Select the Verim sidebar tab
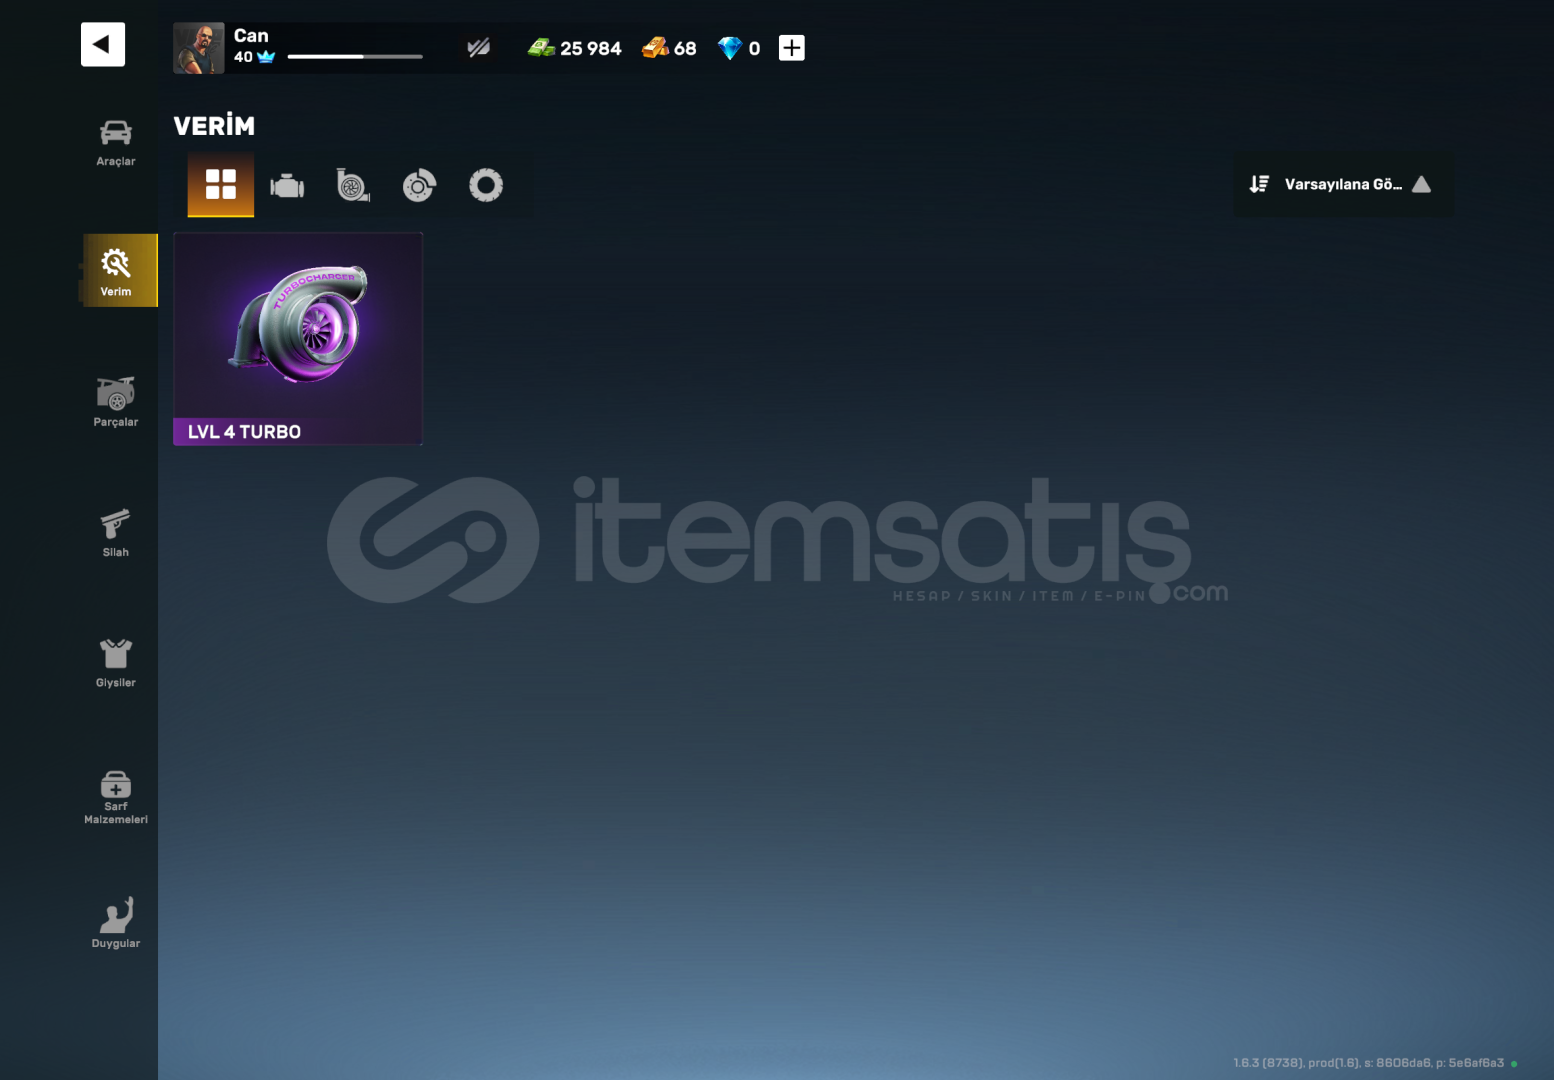Image resolution: width=1554 pixels, height=1080 pixels. [120, 270]
